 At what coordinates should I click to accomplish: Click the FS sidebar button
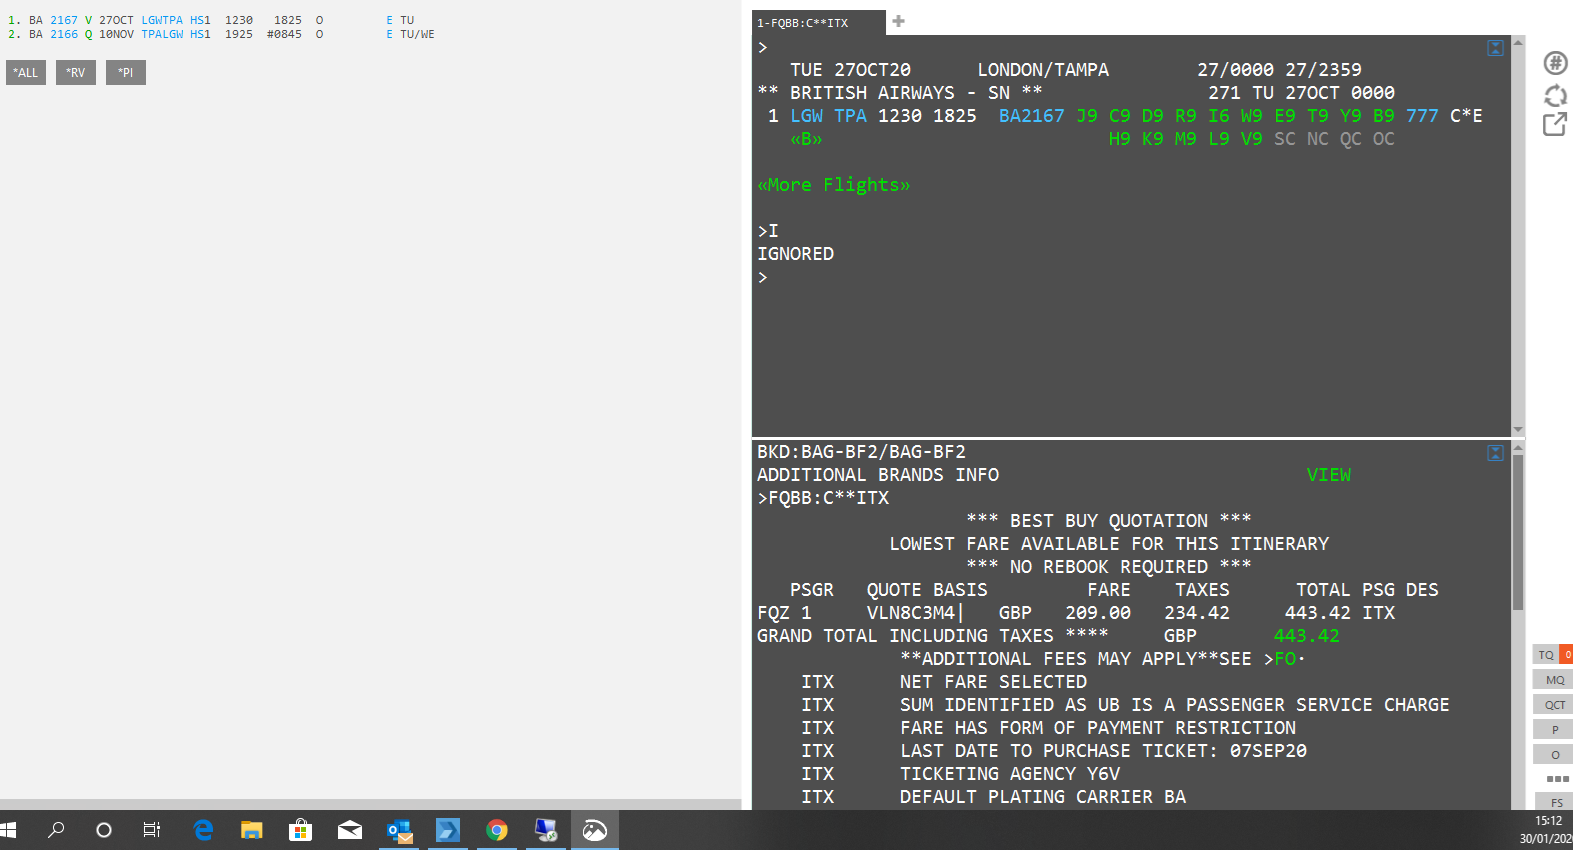[1556, 803]
